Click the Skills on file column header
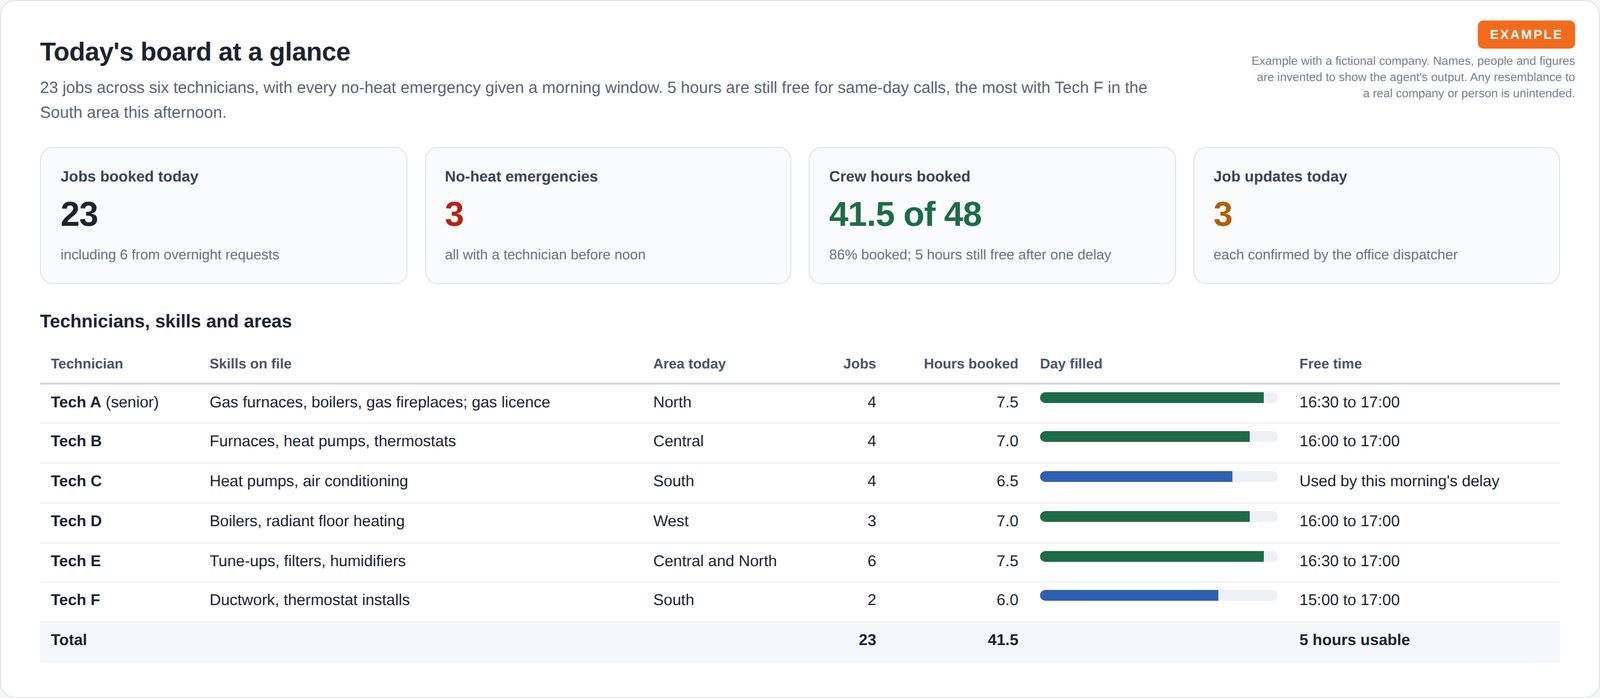The height and width of the screenshot is (698, 1600). tap(250, 364)
